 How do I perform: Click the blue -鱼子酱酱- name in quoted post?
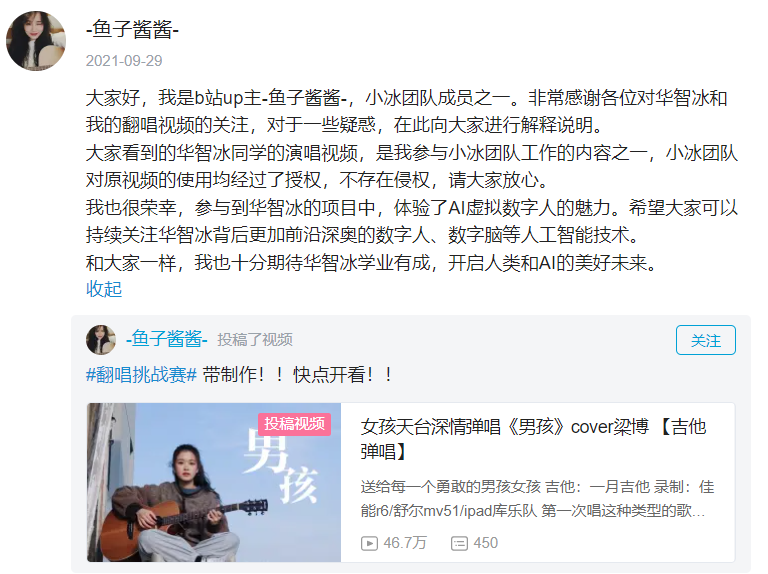click(x=167, y=339)
